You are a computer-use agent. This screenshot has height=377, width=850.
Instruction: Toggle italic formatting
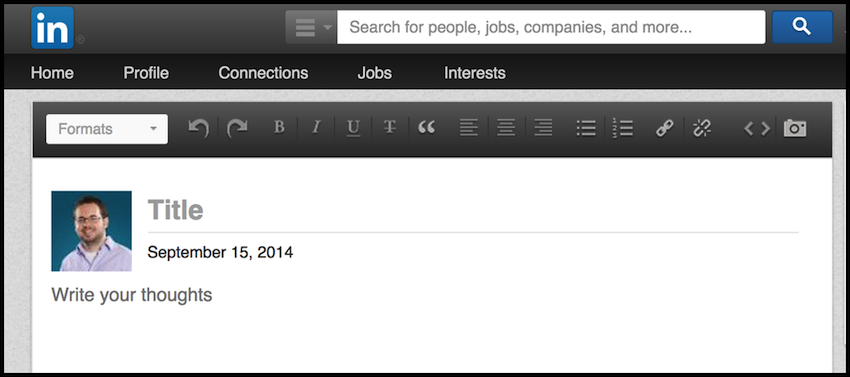tap(317, 128)
